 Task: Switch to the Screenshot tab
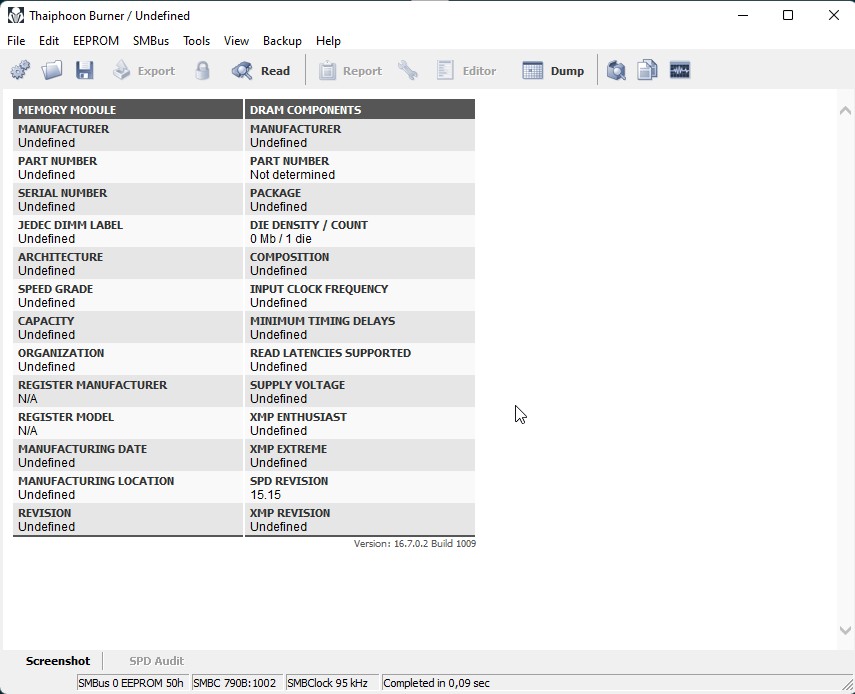point(58,661)
